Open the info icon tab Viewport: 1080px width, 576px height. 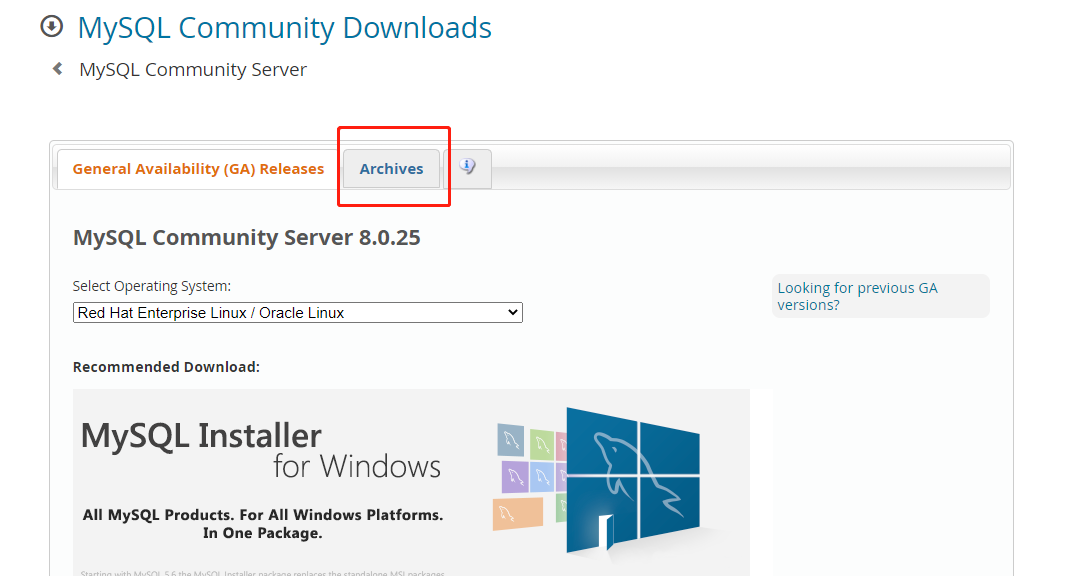(468, 167)
